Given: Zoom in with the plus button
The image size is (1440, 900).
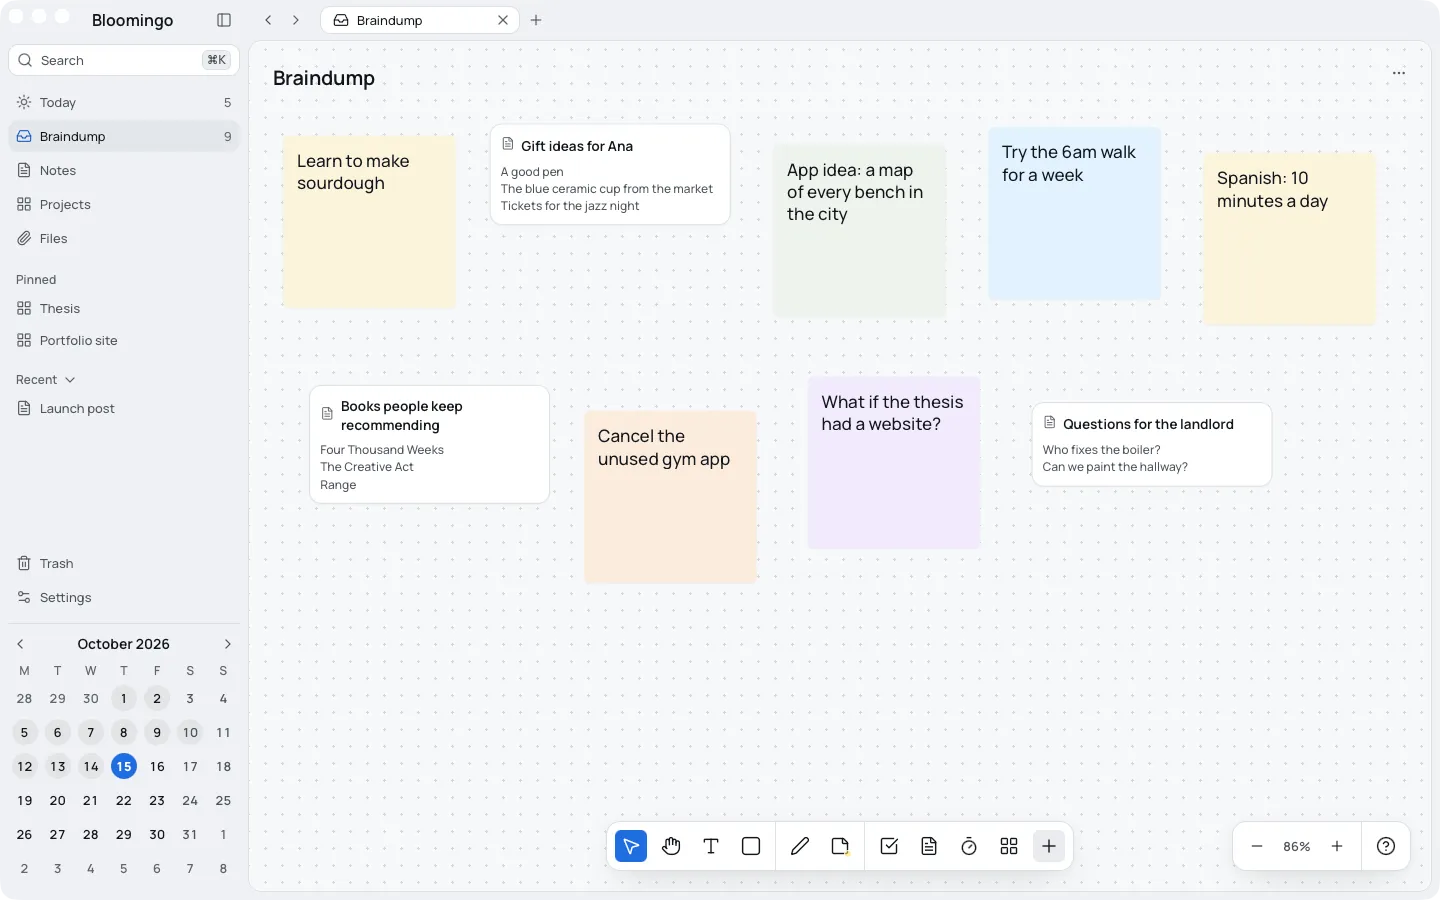Looking at the screenshot, I should point(1337,846).
